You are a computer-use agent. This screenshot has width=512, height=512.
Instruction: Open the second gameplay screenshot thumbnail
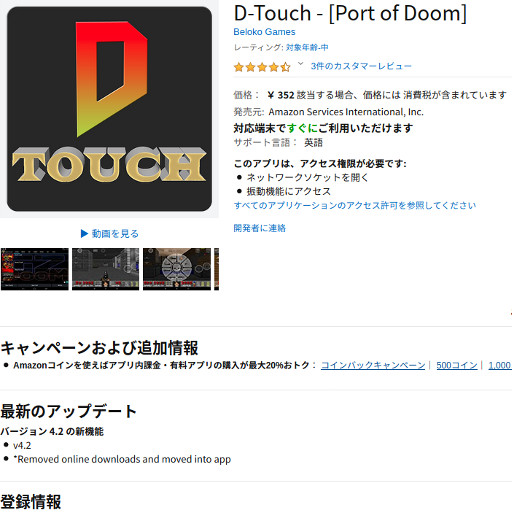tap(106, 269)
